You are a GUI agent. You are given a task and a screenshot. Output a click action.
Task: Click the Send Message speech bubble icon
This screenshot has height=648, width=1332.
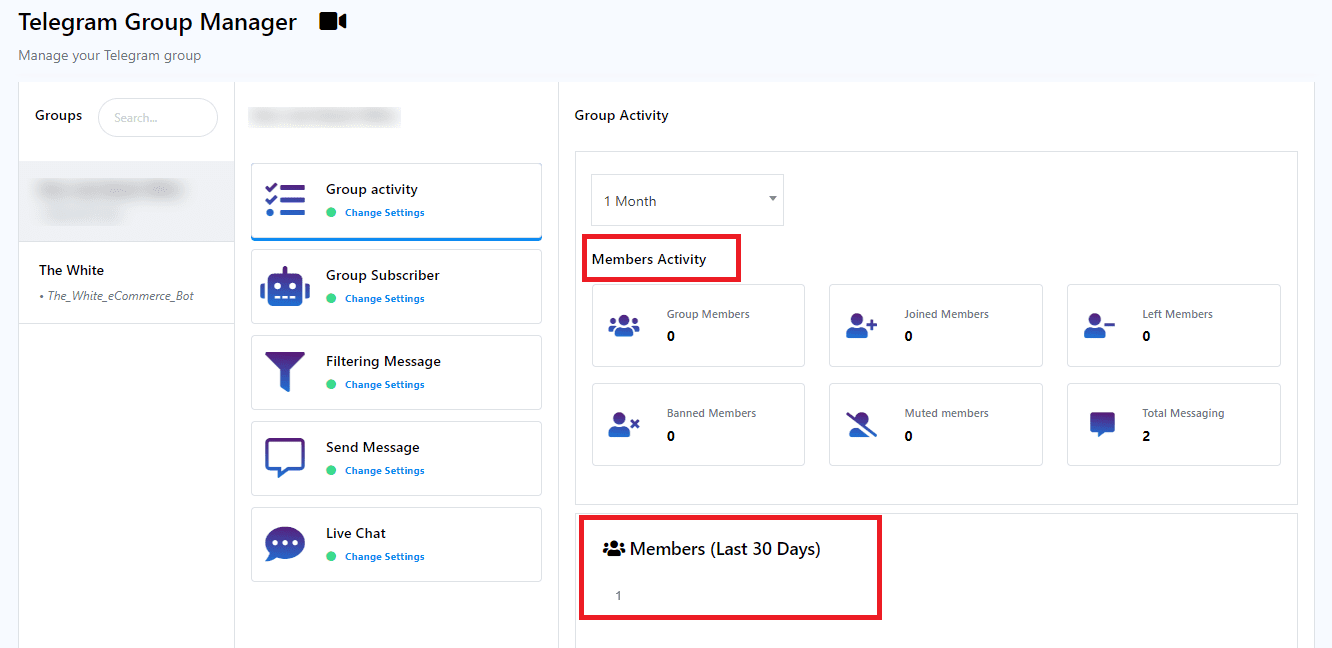coord(285,458)
